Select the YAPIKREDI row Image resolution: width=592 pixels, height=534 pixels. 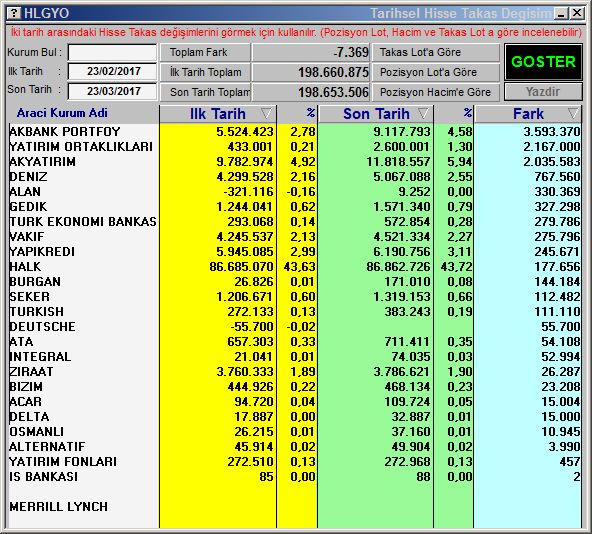coord(295,252)
